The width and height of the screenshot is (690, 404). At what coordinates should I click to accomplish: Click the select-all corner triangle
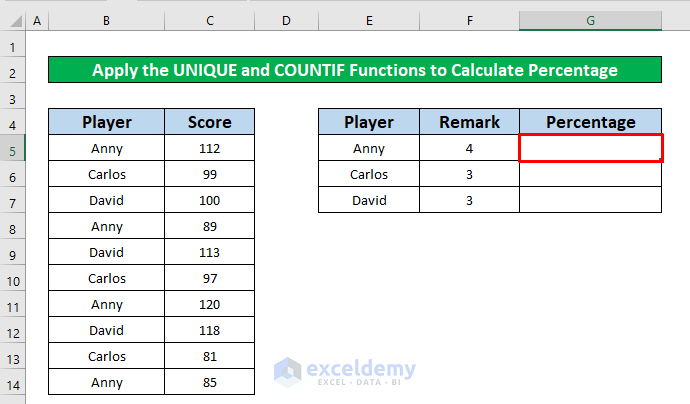click(11, 21)
